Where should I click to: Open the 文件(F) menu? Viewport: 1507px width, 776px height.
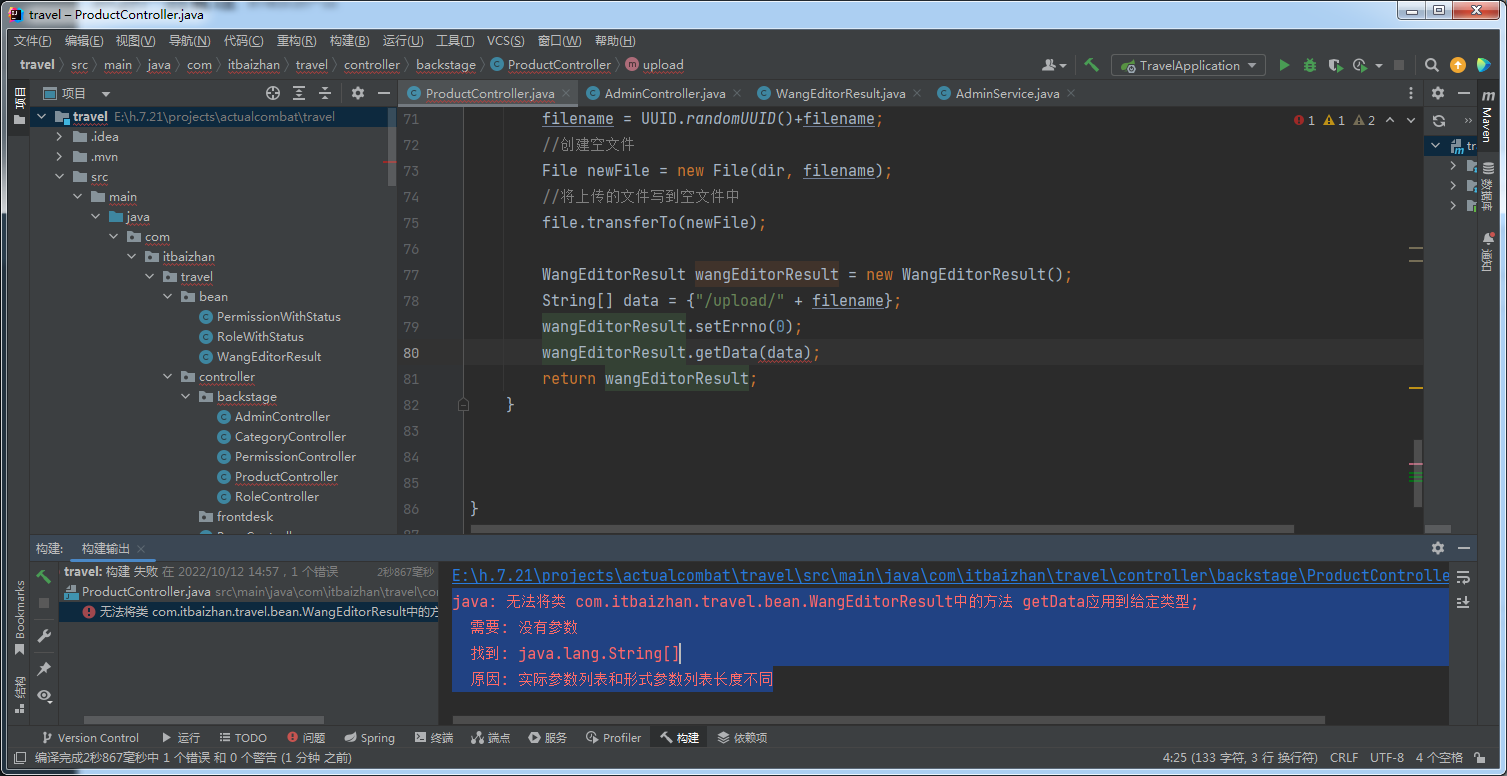click(33, 41)
